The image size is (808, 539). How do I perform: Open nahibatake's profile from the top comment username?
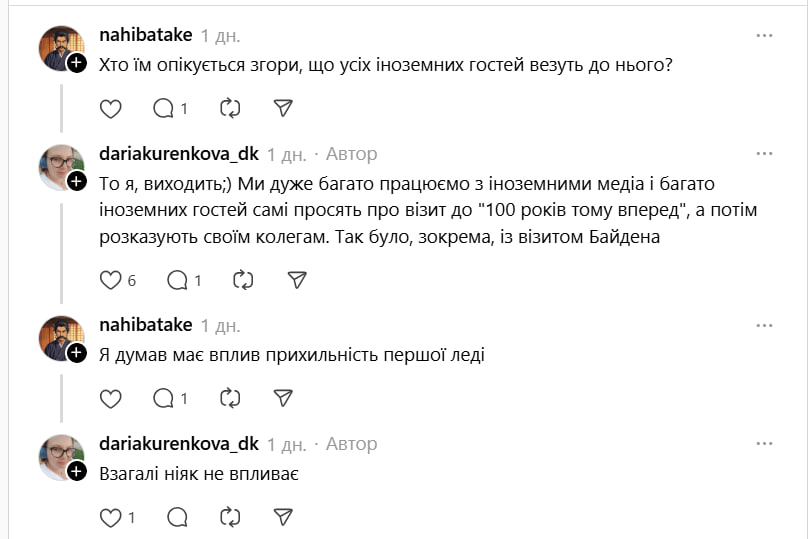click(x=146, y=35)
